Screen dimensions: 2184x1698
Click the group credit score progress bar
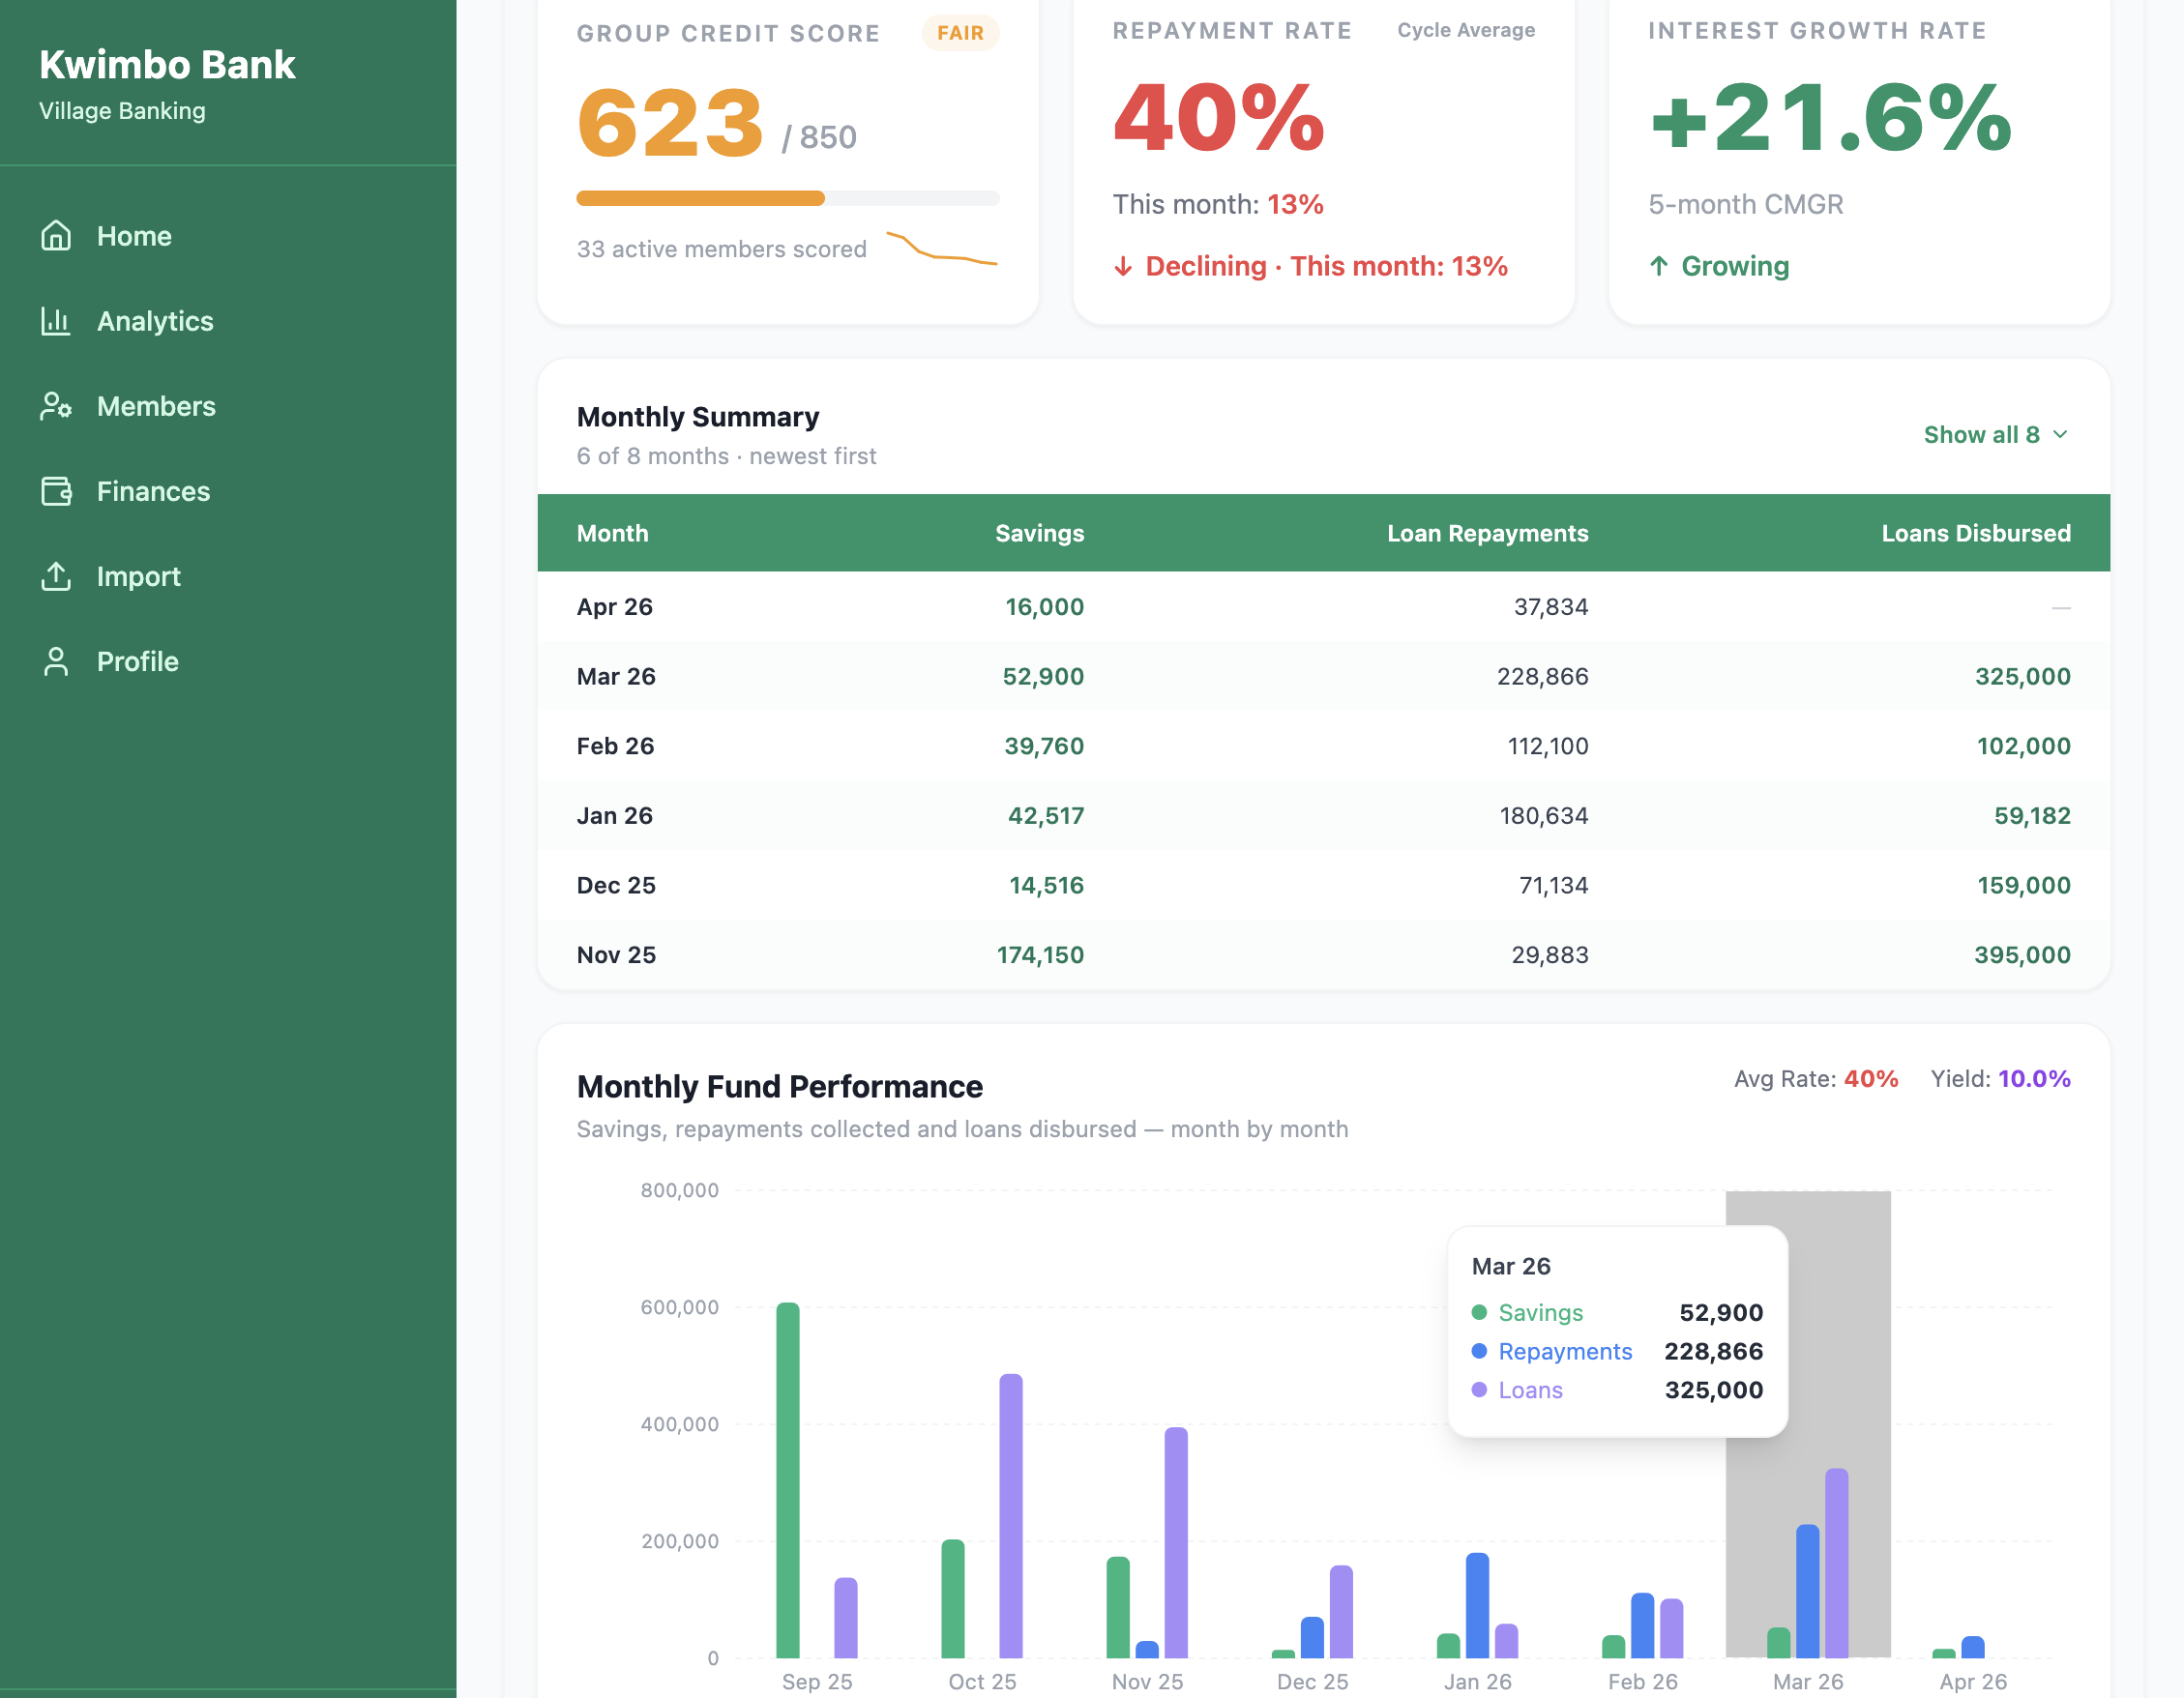click(x=788, y=198)
